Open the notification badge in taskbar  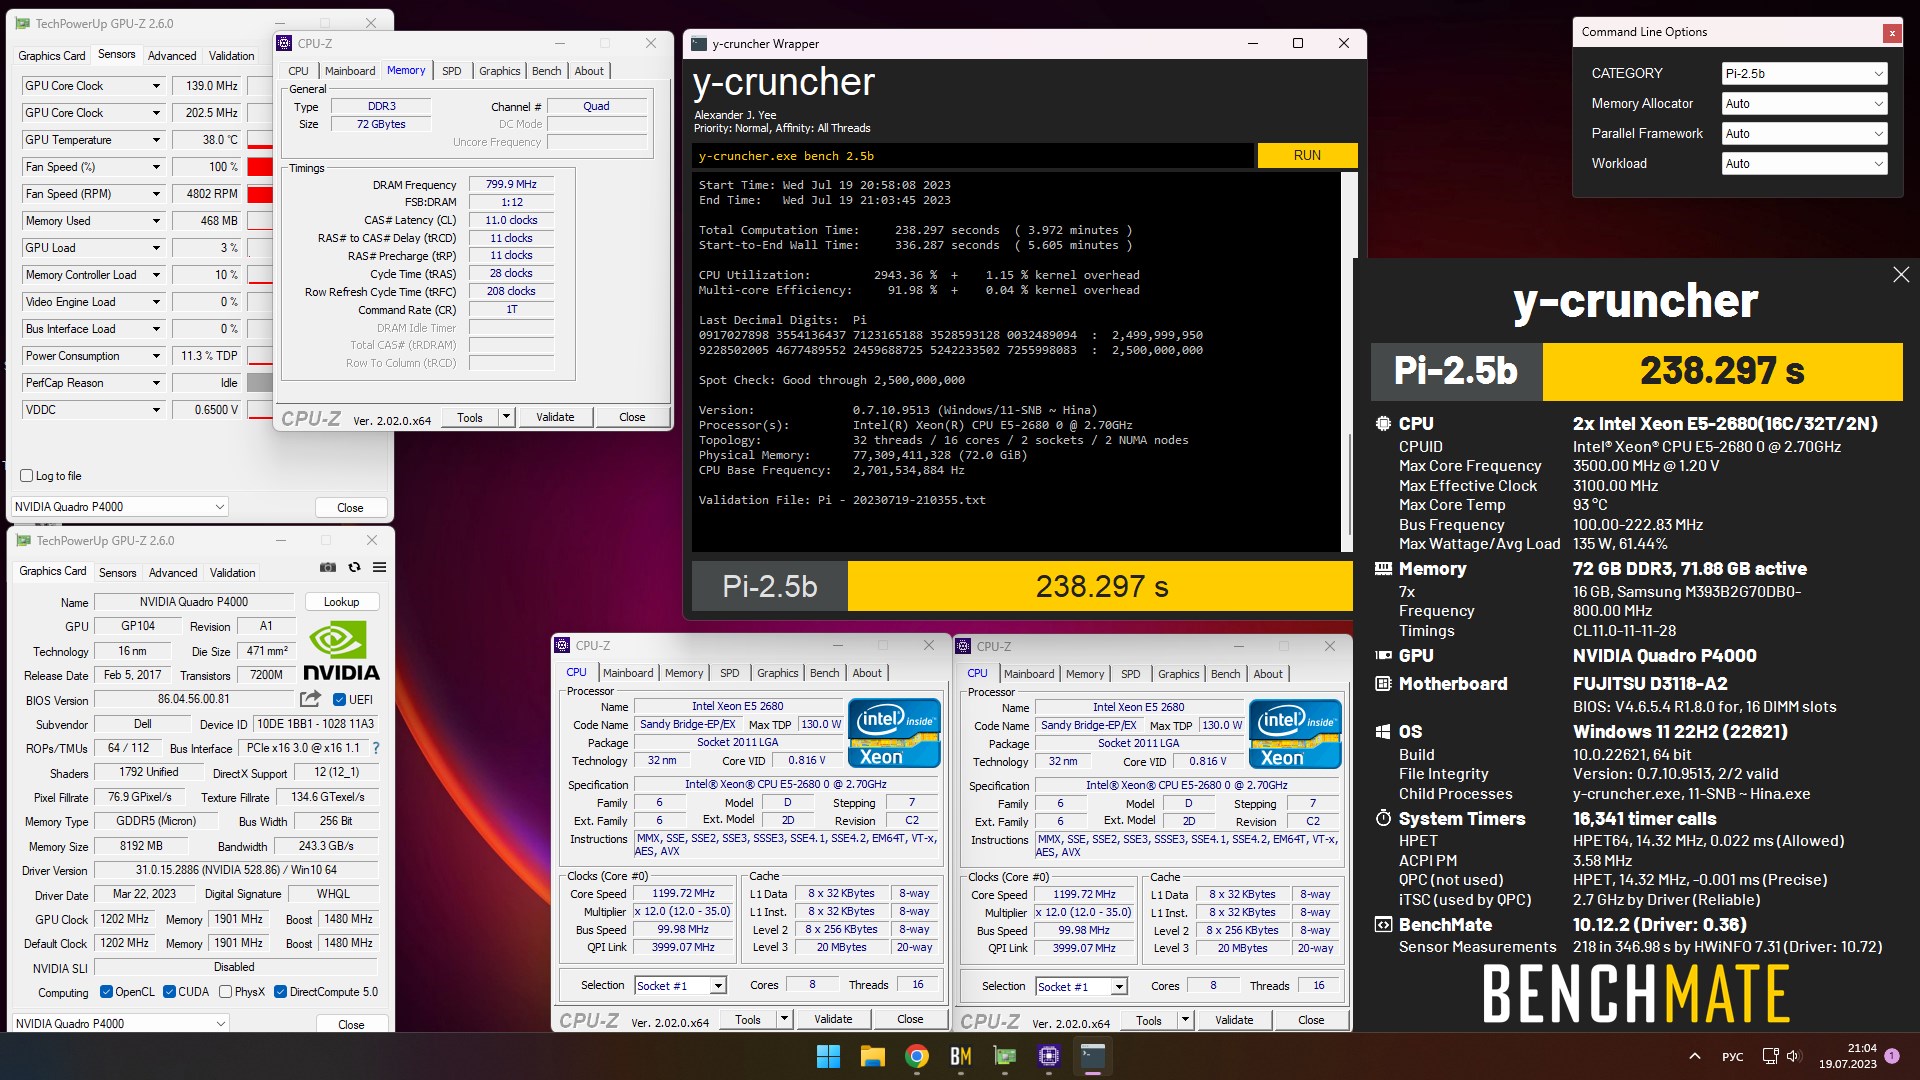tap(1892, 1056)
